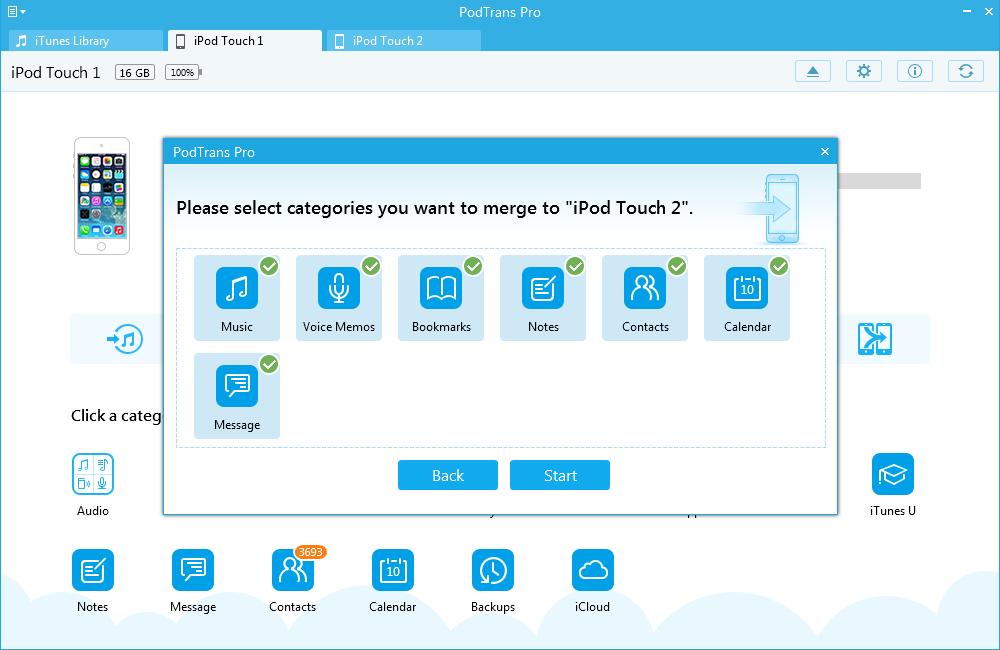Click the 100% battery indicator
Screen dimensions: 1000x650
(183, 72)
